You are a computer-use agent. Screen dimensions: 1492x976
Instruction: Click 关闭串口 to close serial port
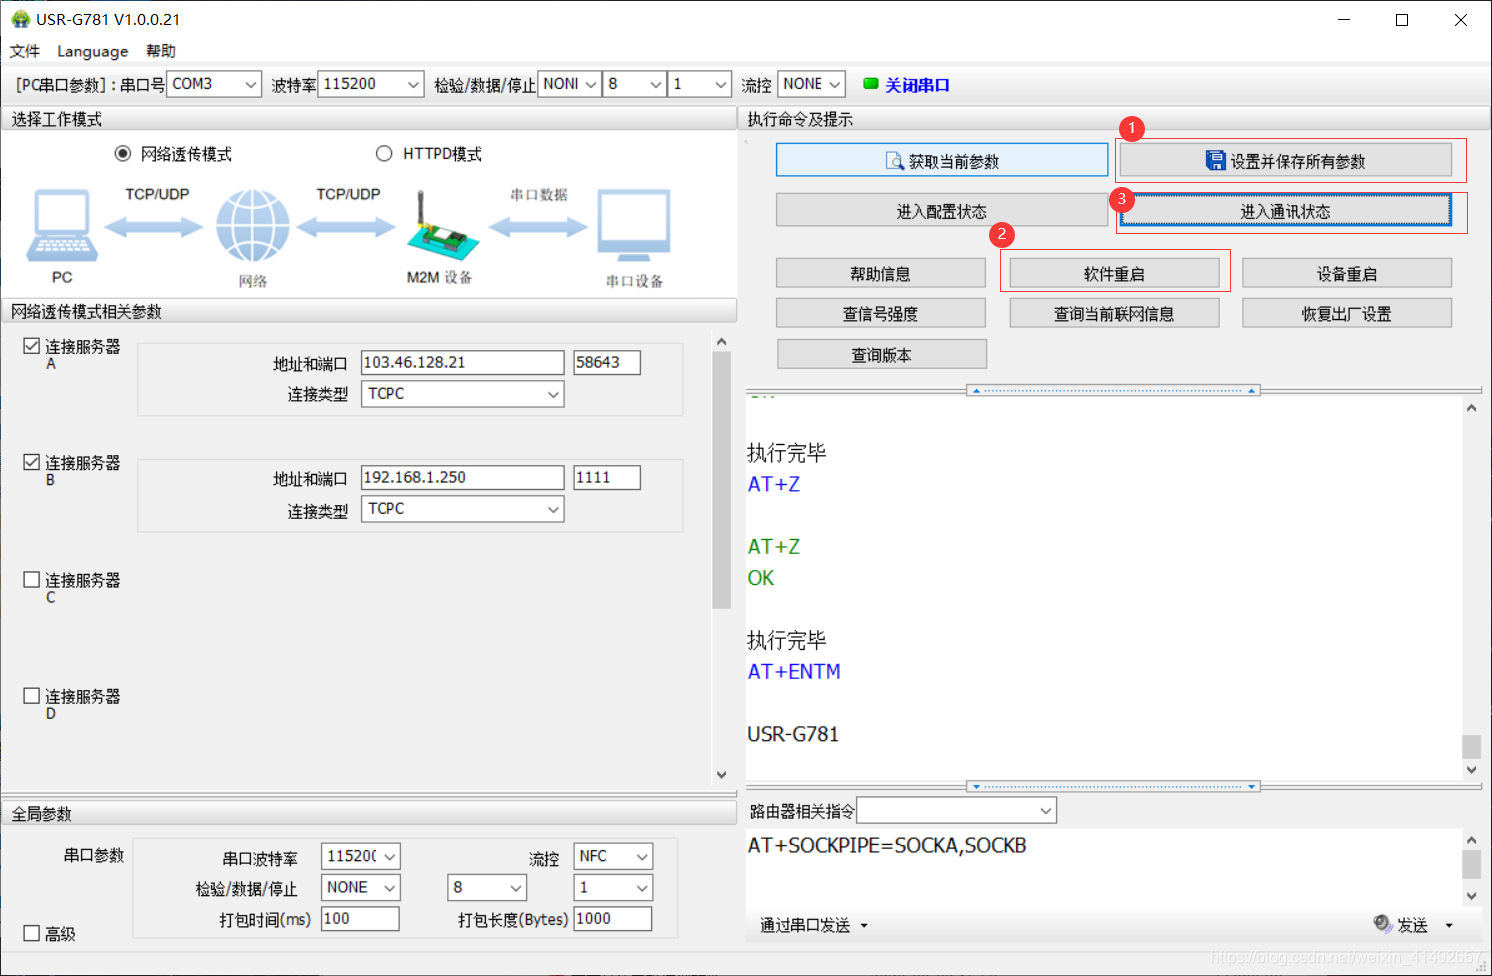pyautogui.click(x=917, y=85)
